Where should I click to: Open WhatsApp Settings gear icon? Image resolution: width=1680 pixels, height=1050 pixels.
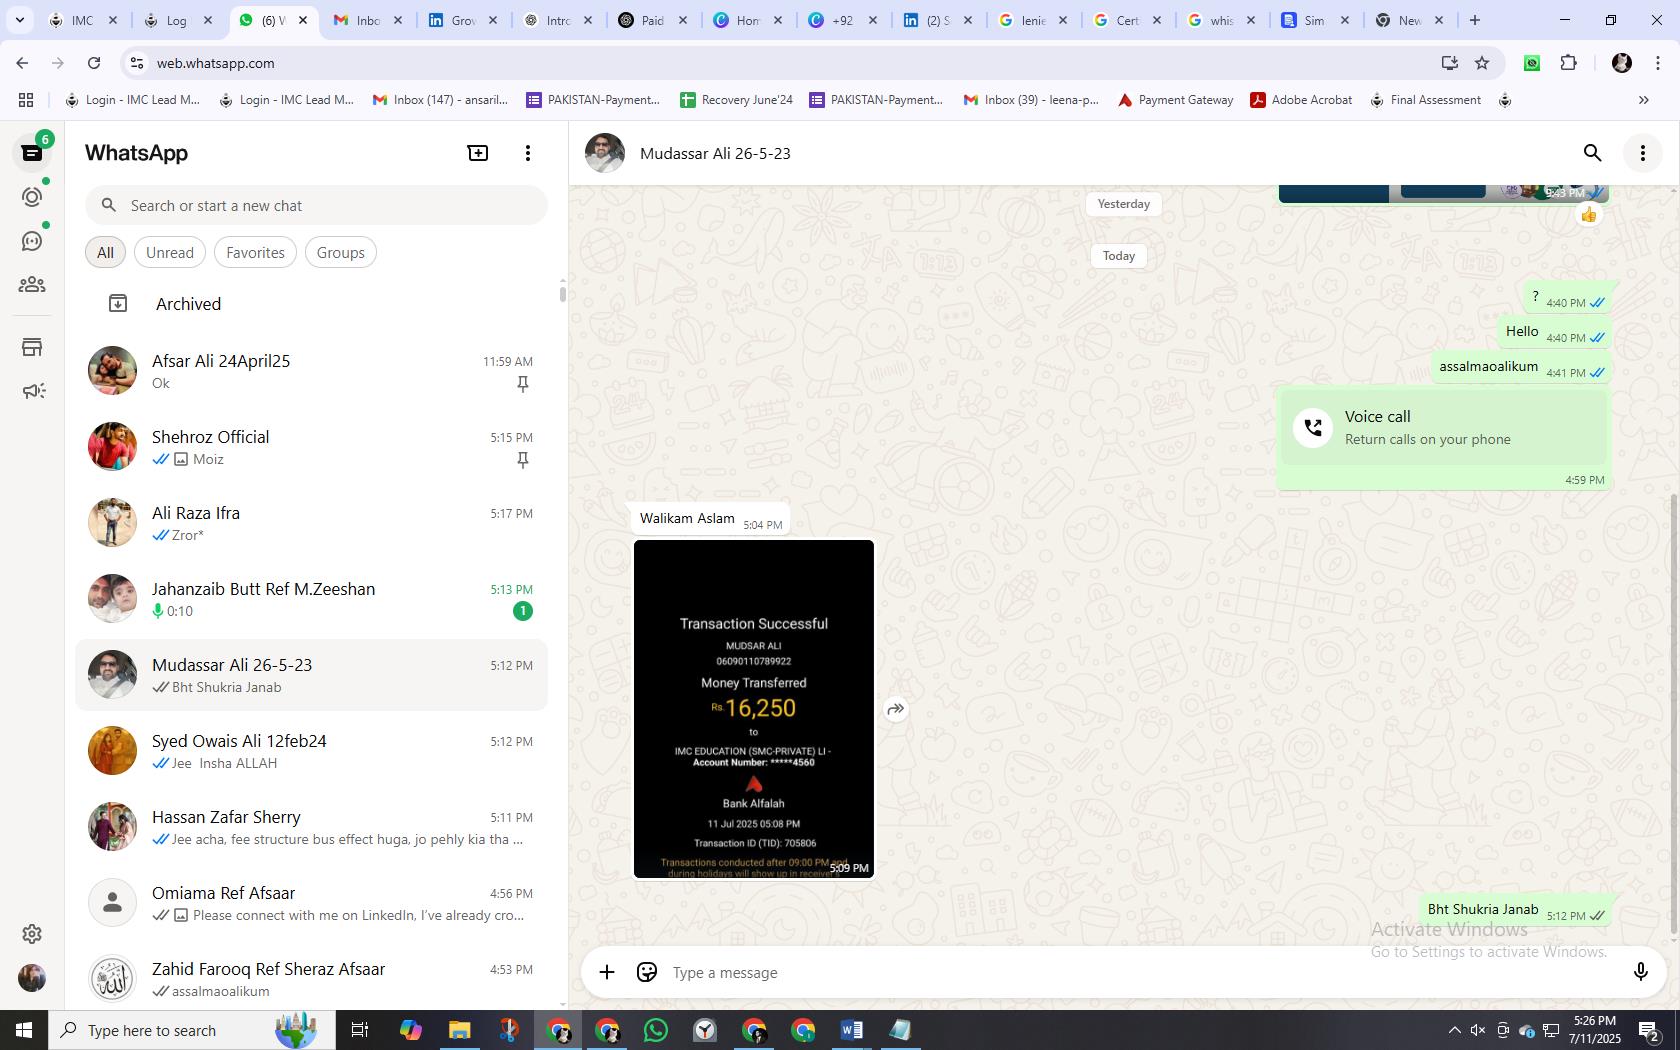(x=32, y=934)
